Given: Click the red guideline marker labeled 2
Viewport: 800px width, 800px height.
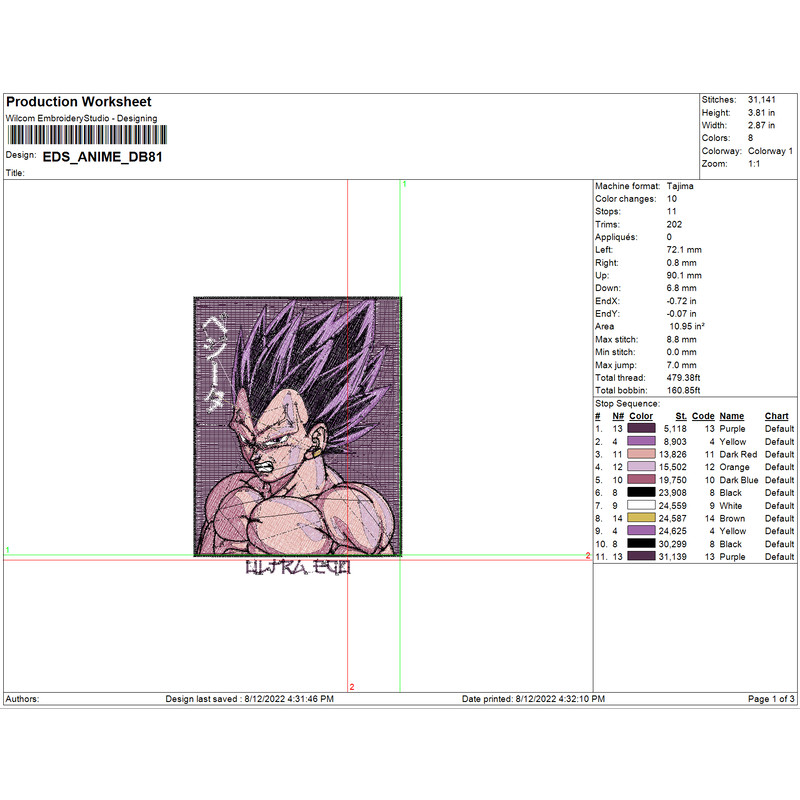Looking at the screenshot, I should pyautogui.click(x=351, y=687).
